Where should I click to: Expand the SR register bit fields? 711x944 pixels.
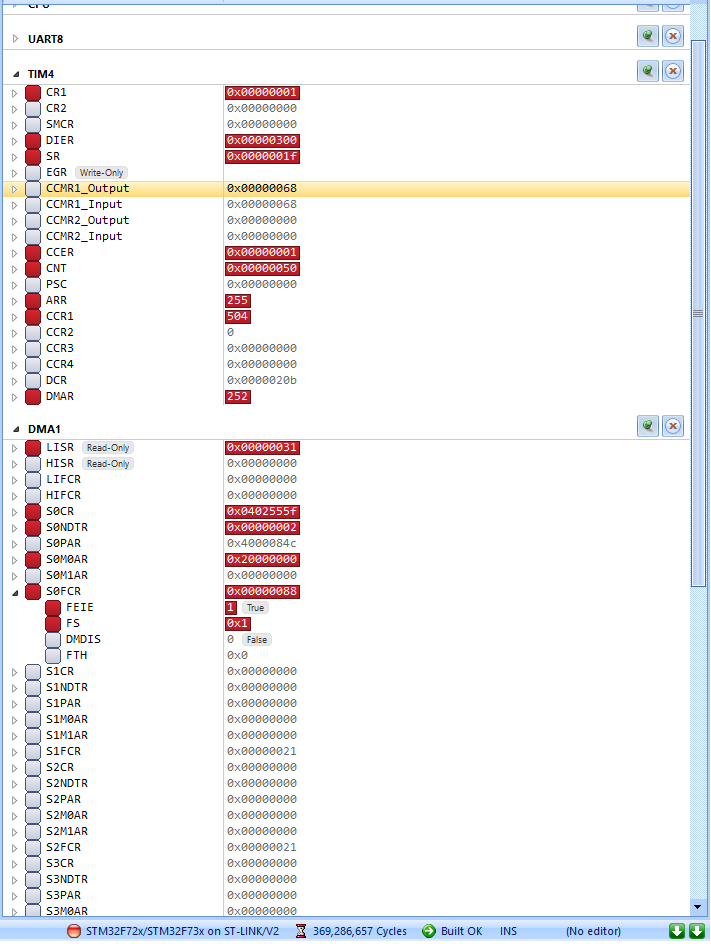pyautogui.click(x=14, y=157)
